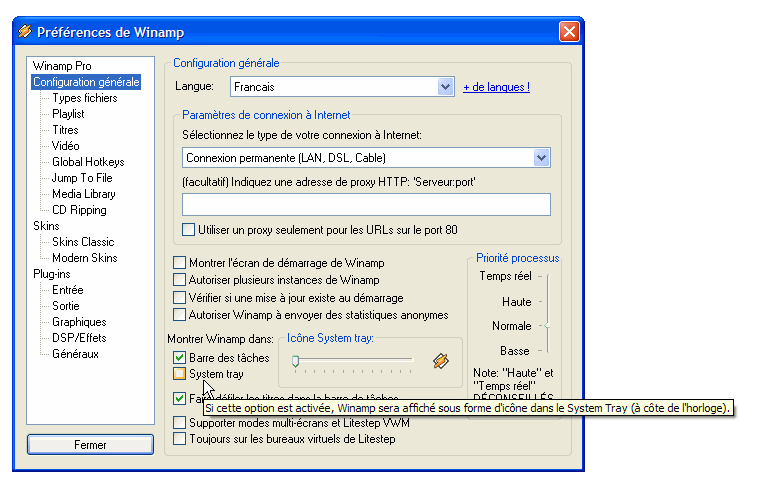Click 'Temps réel' priority label

pos(505,276)
